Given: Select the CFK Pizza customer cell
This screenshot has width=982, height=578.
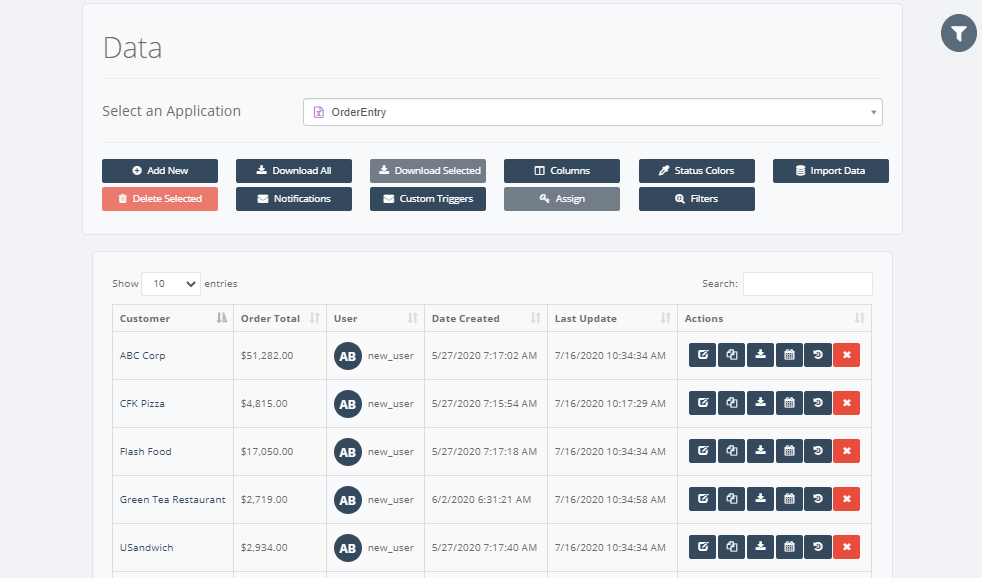Looking at the screenshot, I should click(173, 404).
